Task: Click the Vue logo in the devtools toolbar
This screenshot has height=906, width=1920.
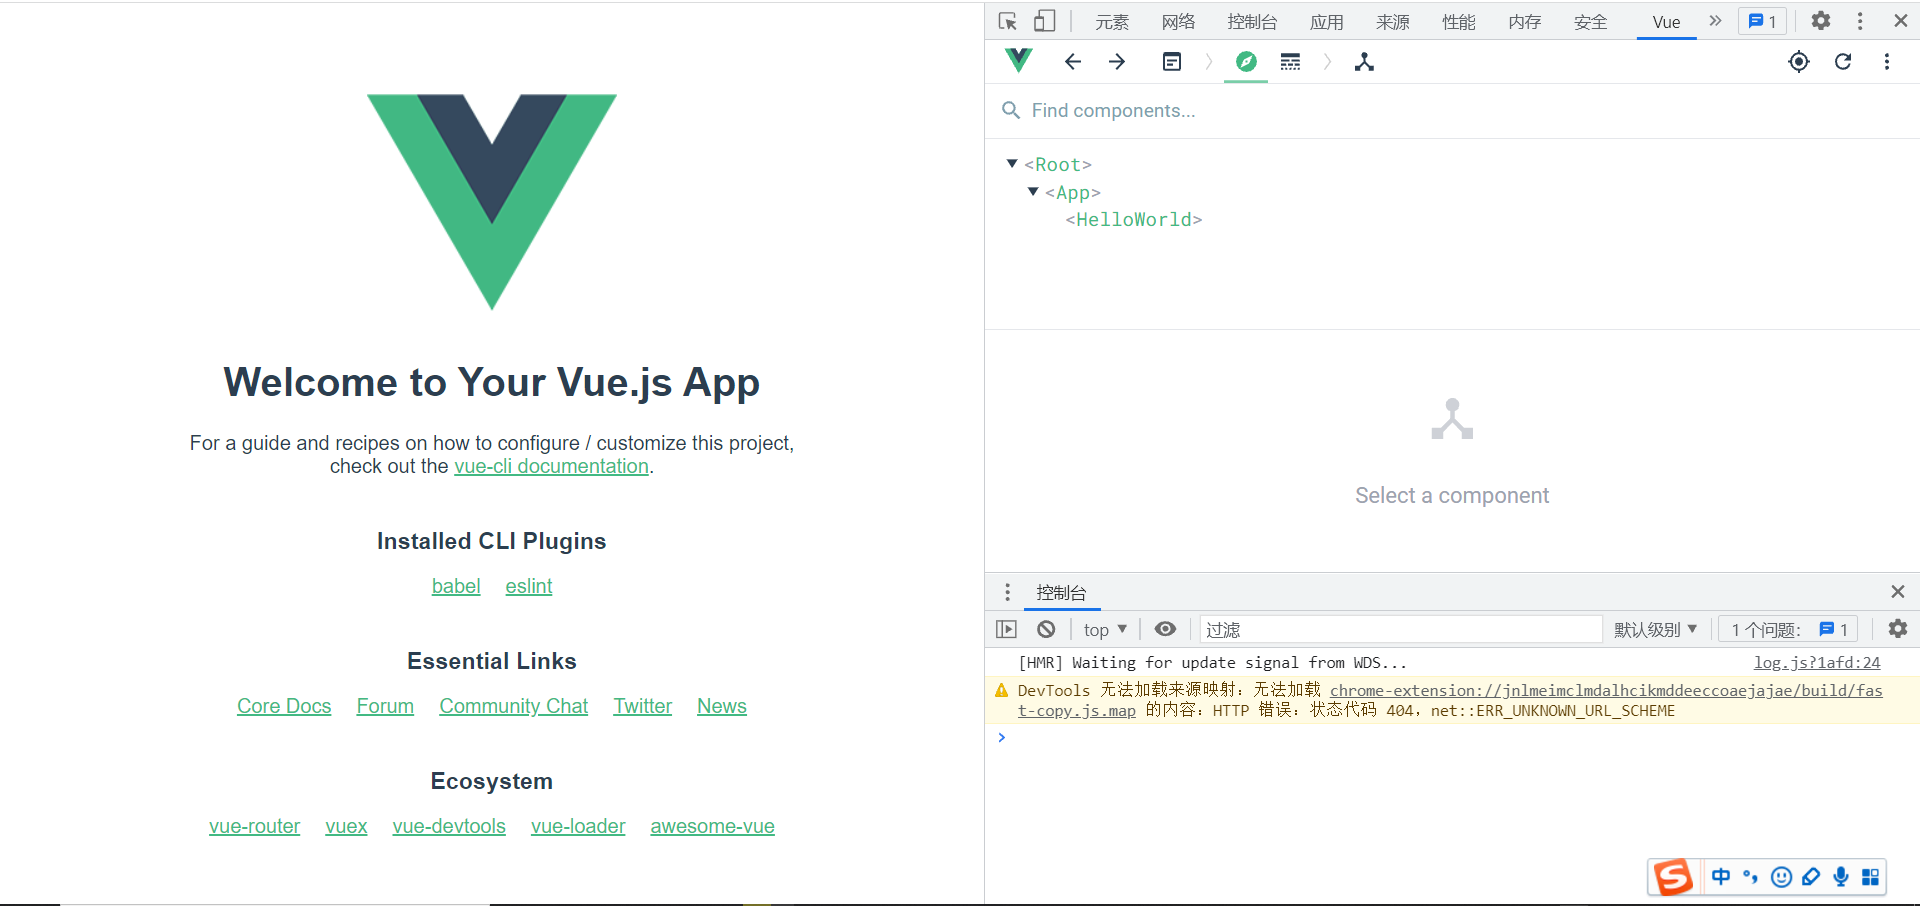Action: point(1017,61)
